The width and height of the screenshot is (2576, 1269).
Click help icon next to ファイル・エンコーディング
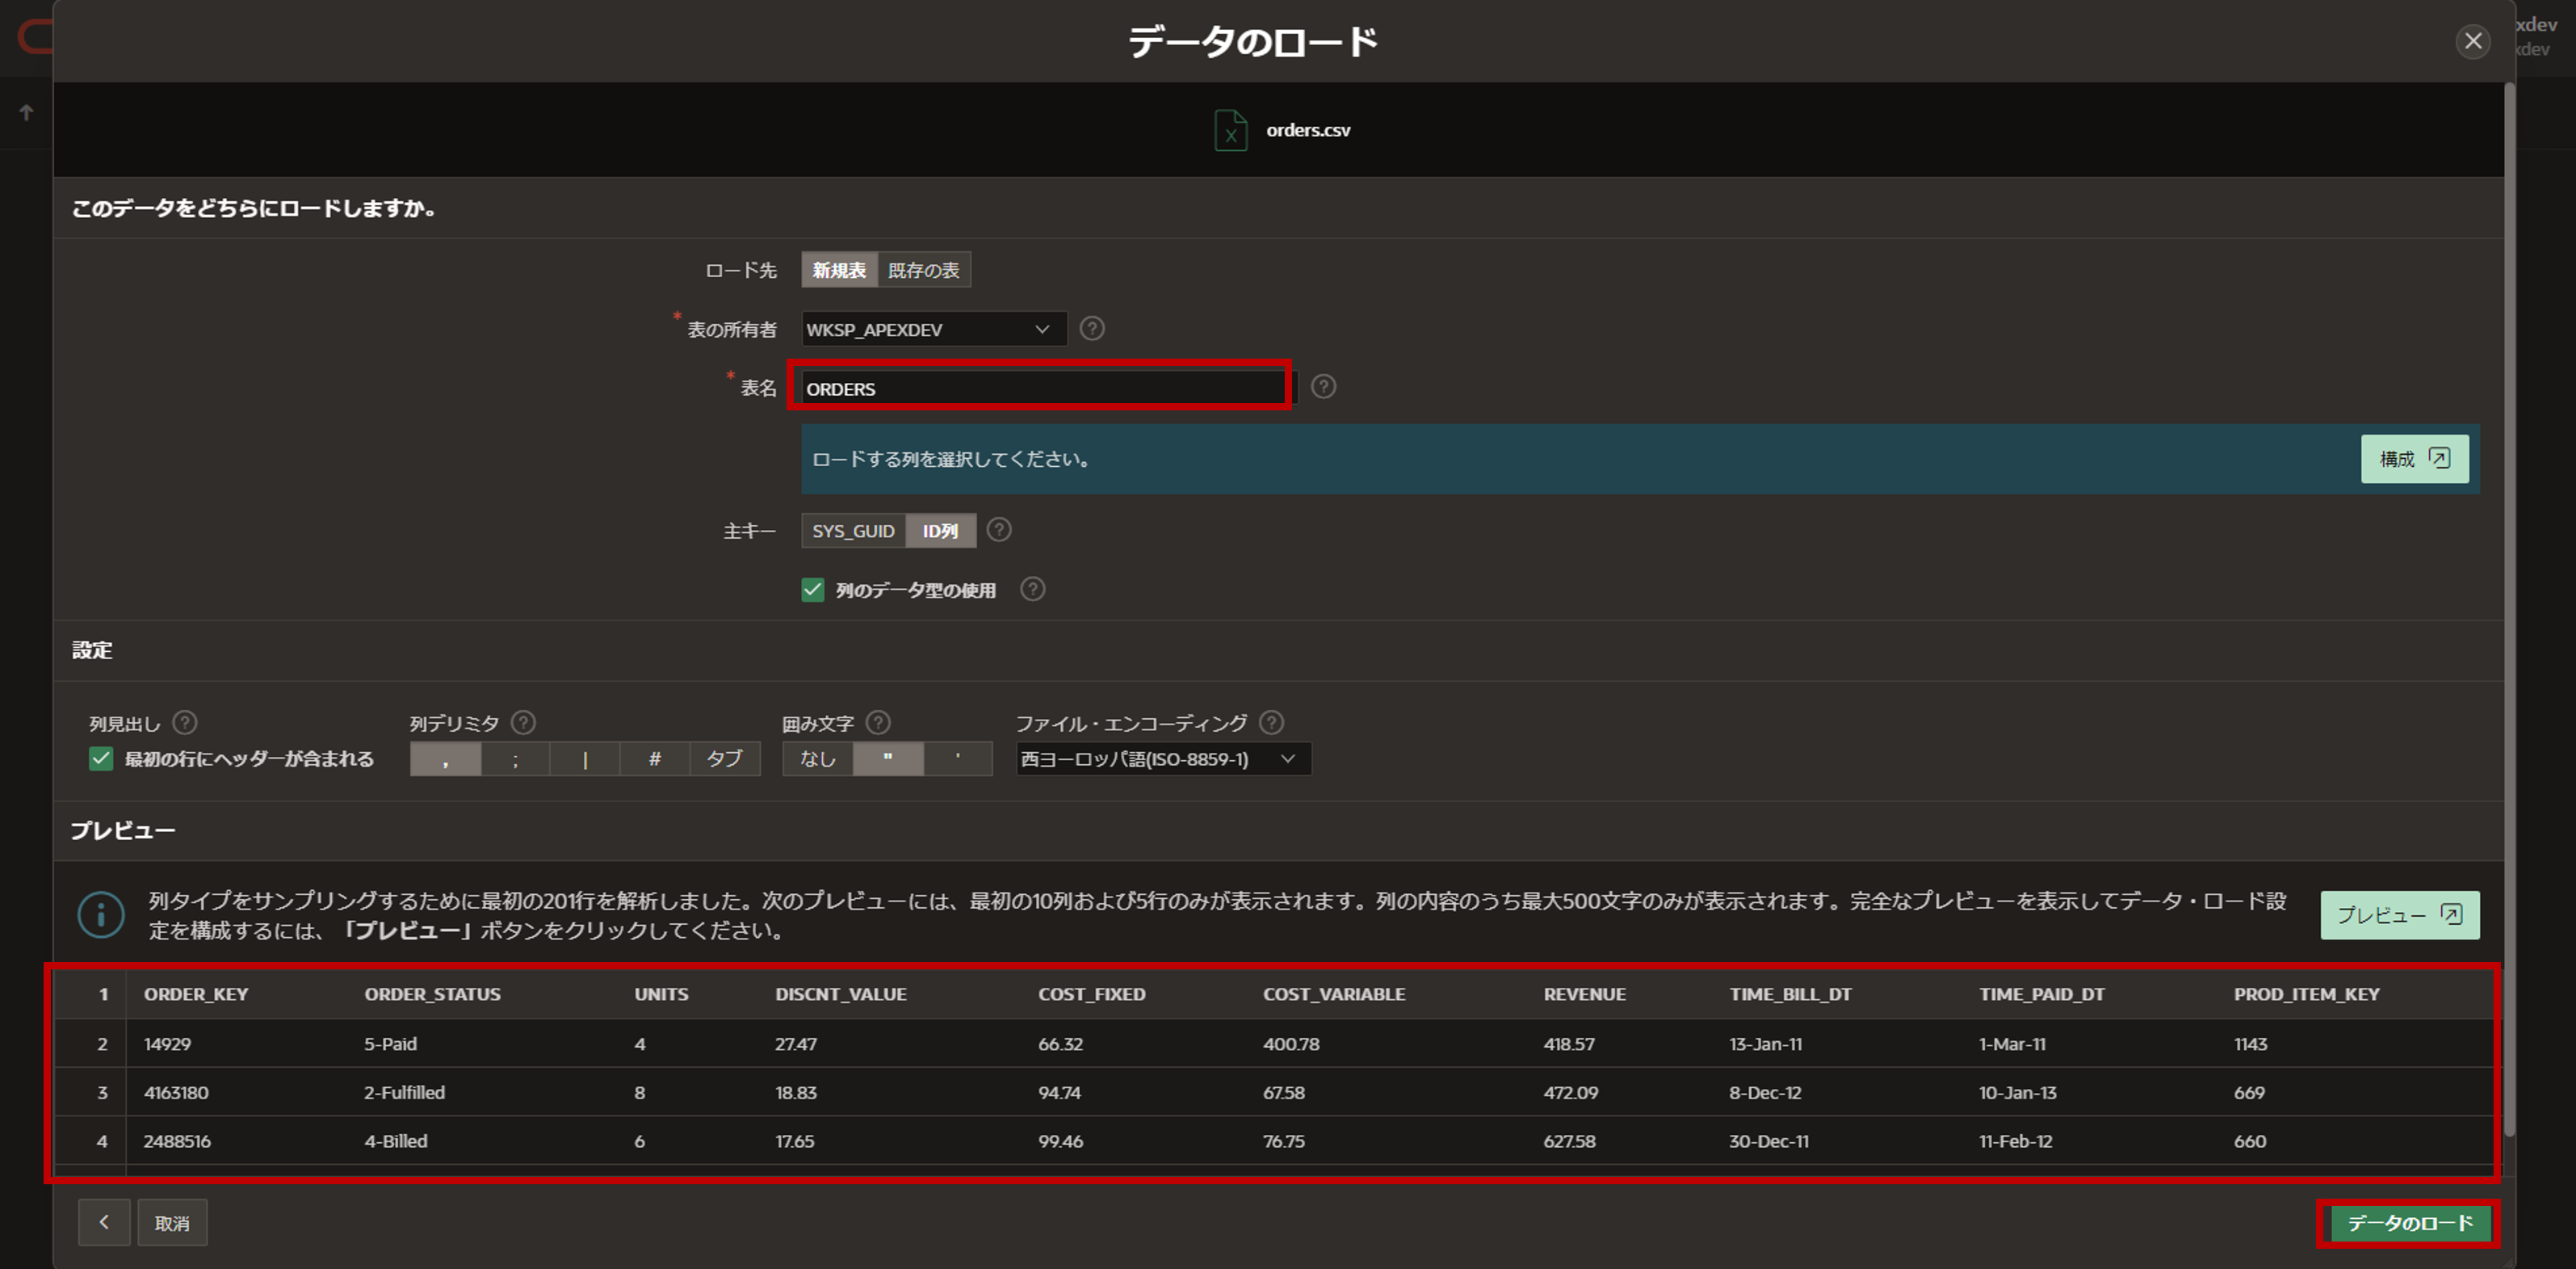click(1271, 722)
